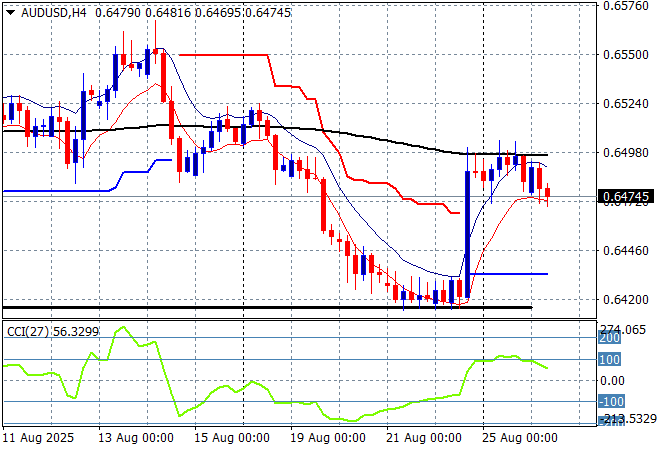660x450 pixels.
Task: Select the 0.64200 price scale label
Action: pyautogui.click(x=625, y=299)
